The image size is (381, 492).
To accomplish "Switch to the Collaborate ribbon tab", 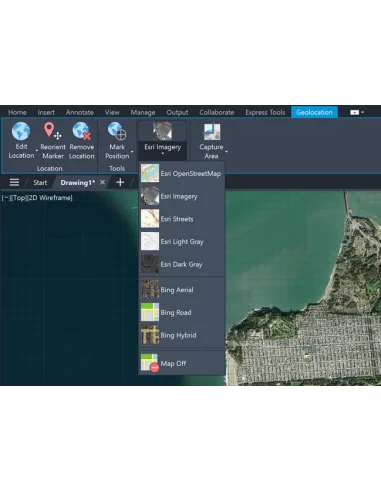I will click(x=217, y=112).
